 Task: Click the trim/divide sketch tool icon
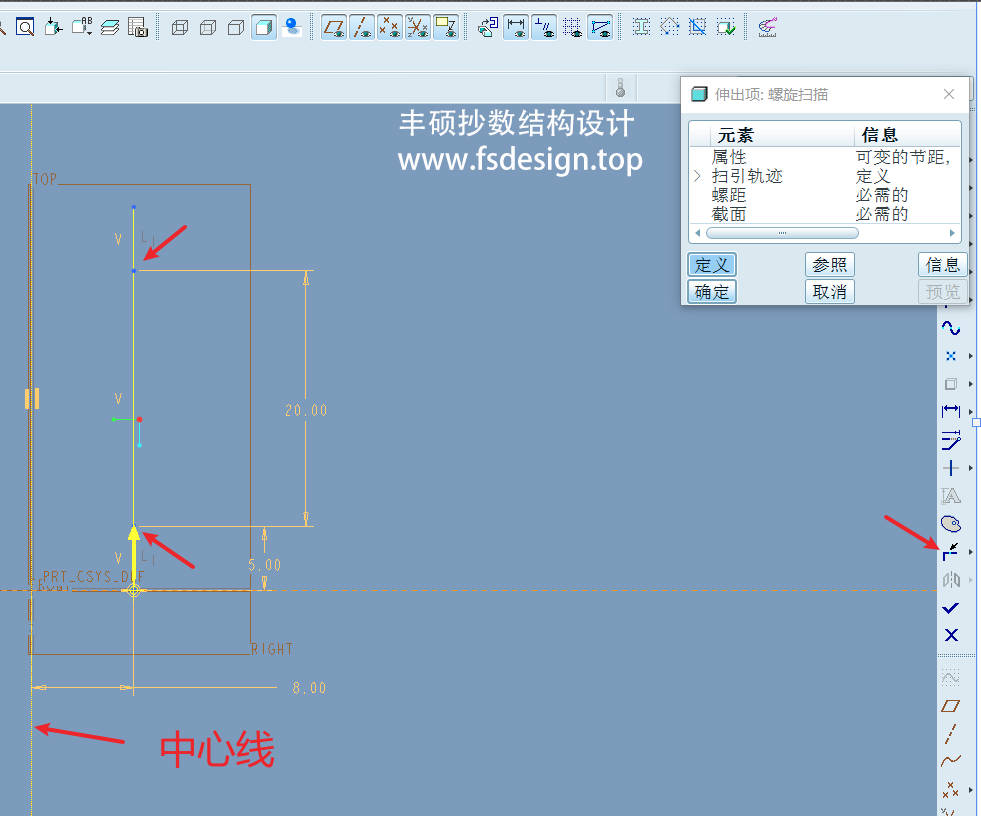click(951, 551)
